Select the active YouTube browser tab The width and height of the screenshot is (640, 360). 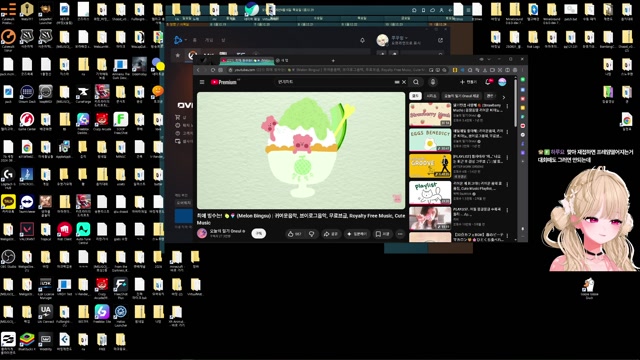(246, 60)
